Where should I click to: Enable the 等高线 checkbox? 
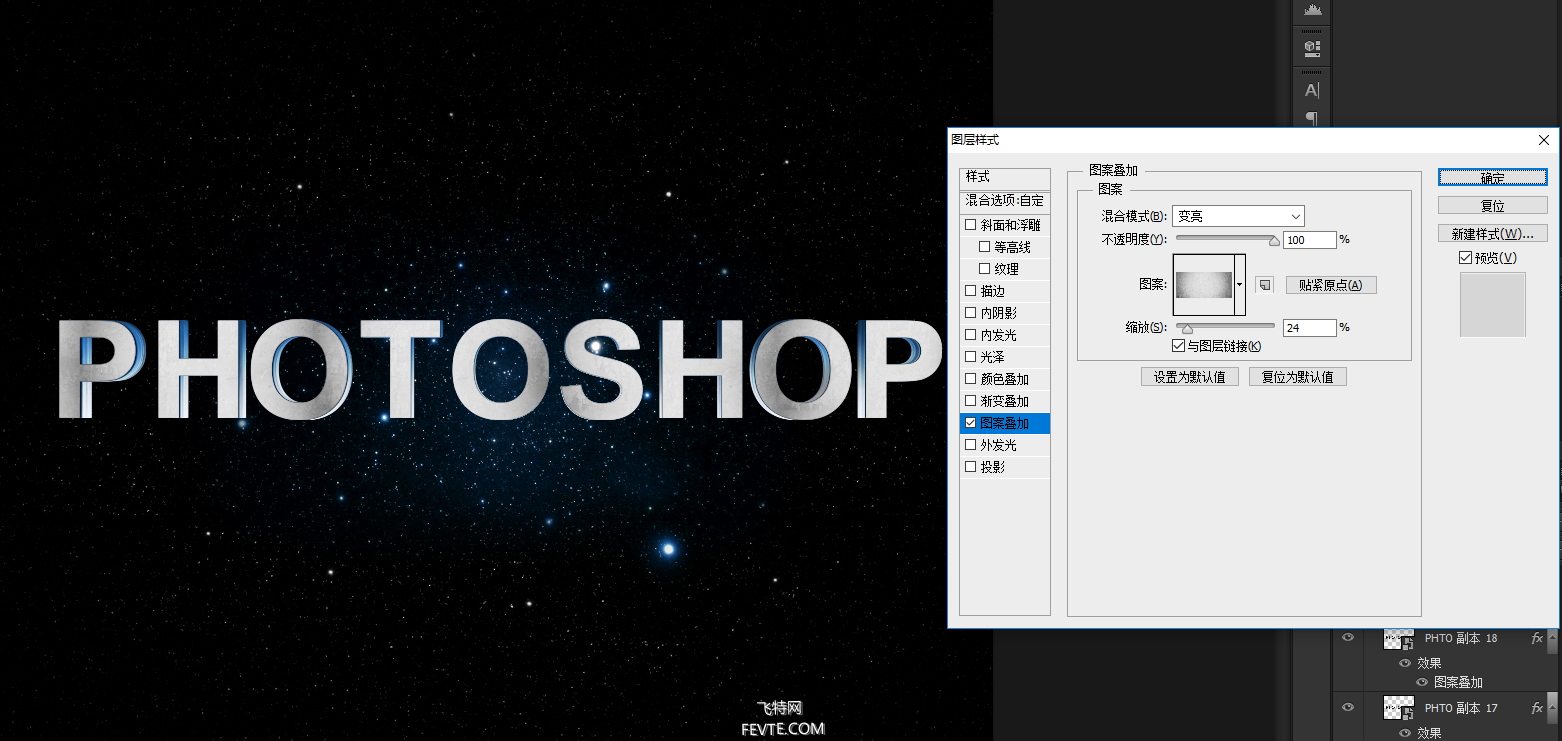pyautogui.click(x=984, y=247)
